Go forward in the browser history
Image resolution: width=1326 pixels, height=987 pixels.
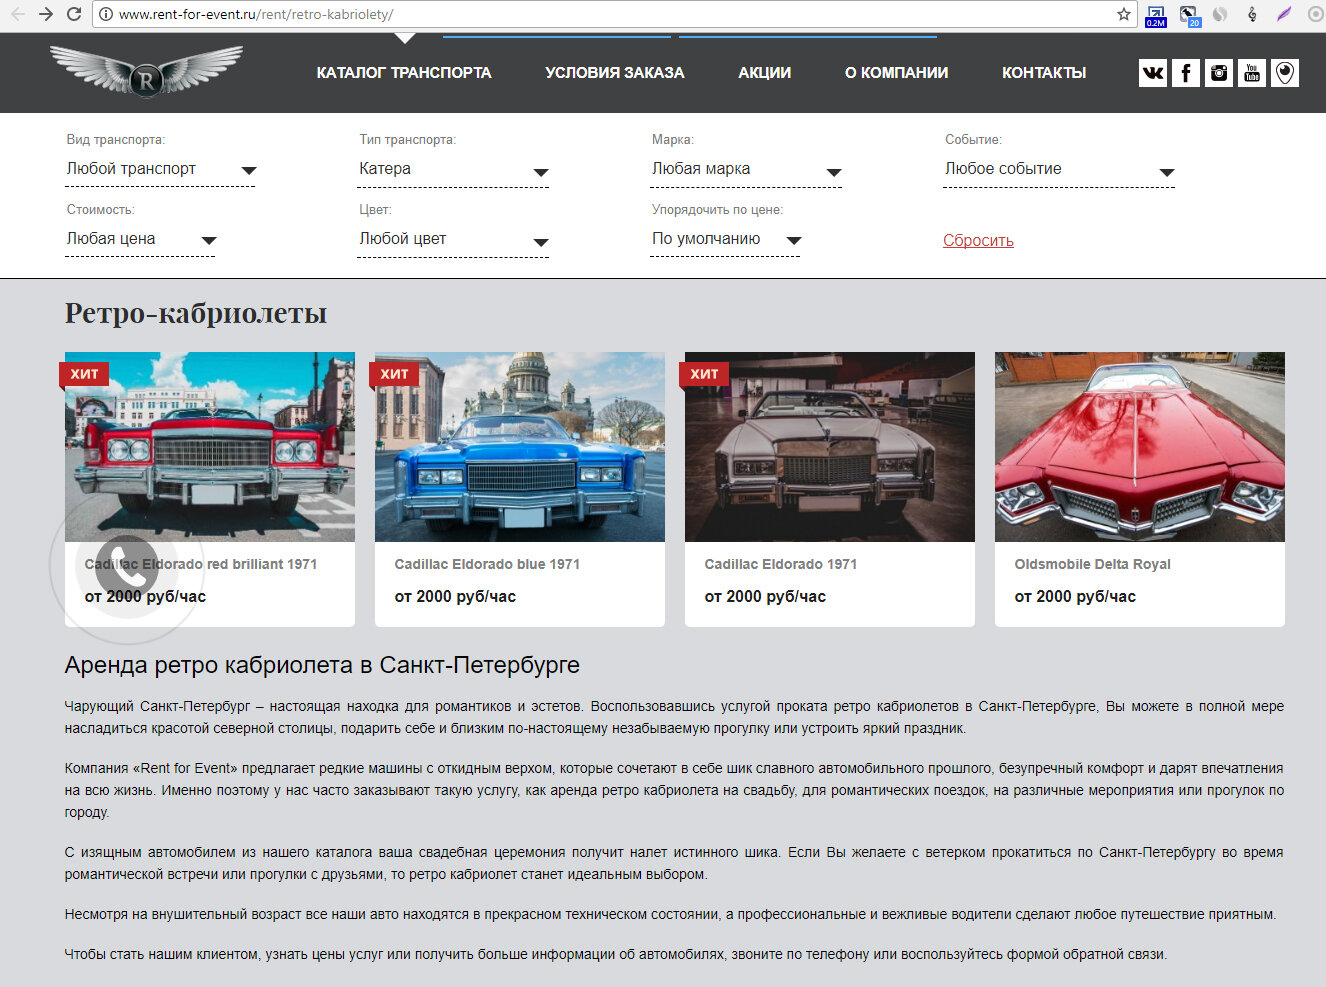(x=46, y=14)
